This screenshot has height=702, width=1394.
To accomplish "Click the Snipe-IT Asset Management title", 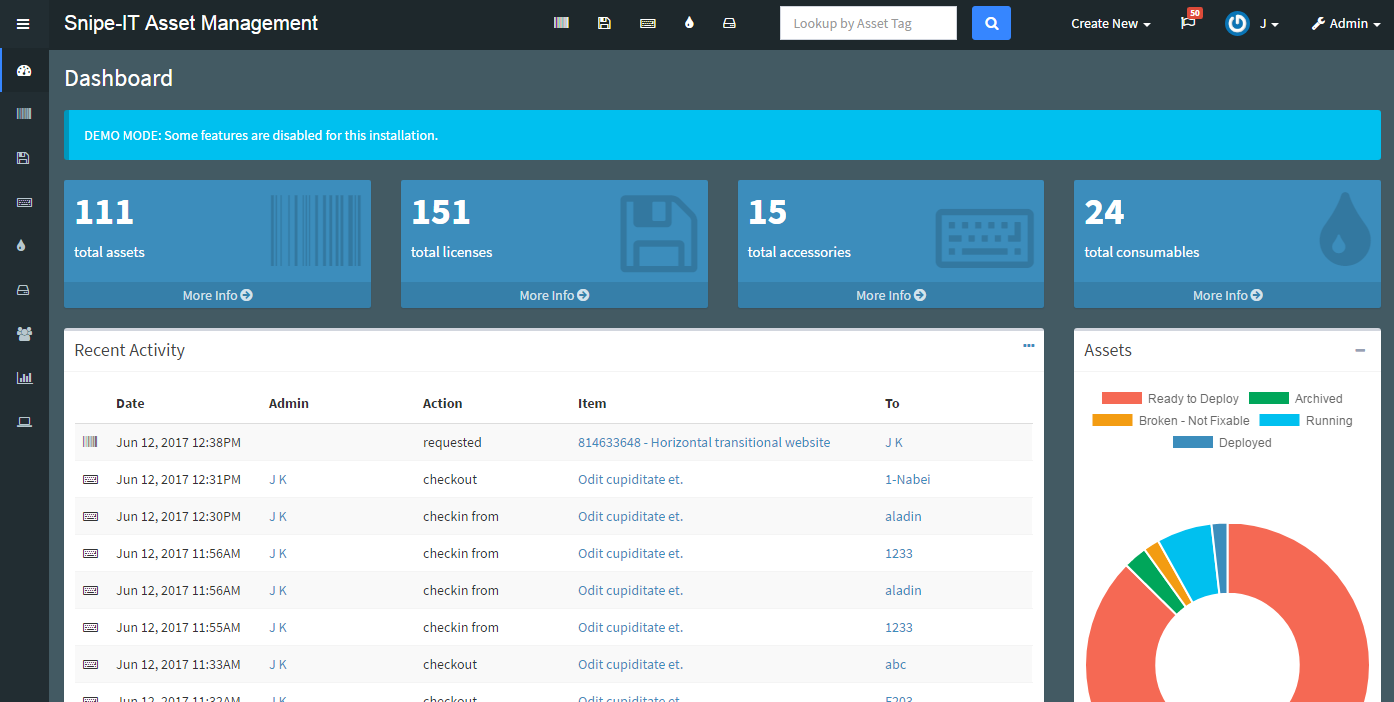I will (x=191, y=23).
